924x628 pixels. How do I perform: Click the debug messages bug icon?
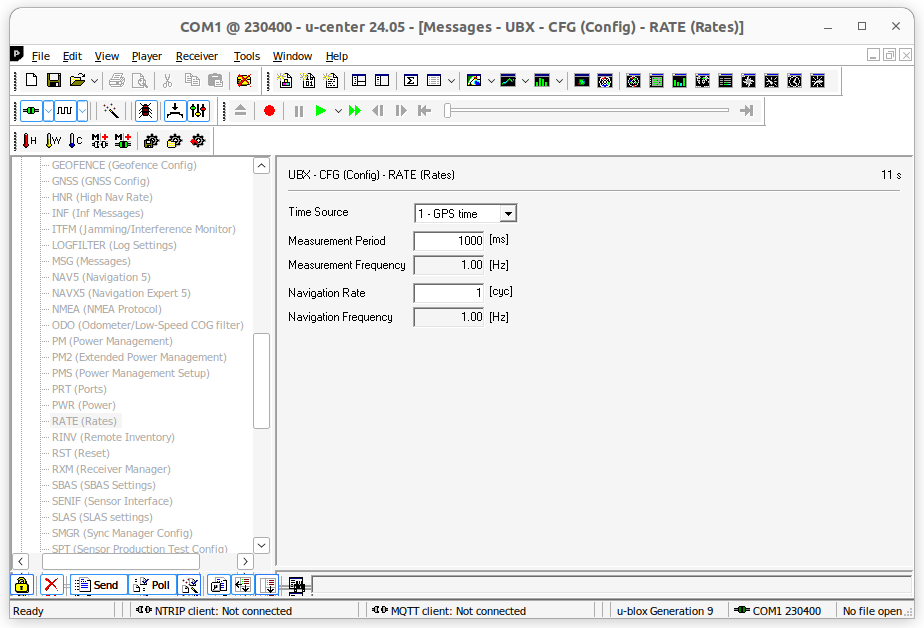[146, 110]
